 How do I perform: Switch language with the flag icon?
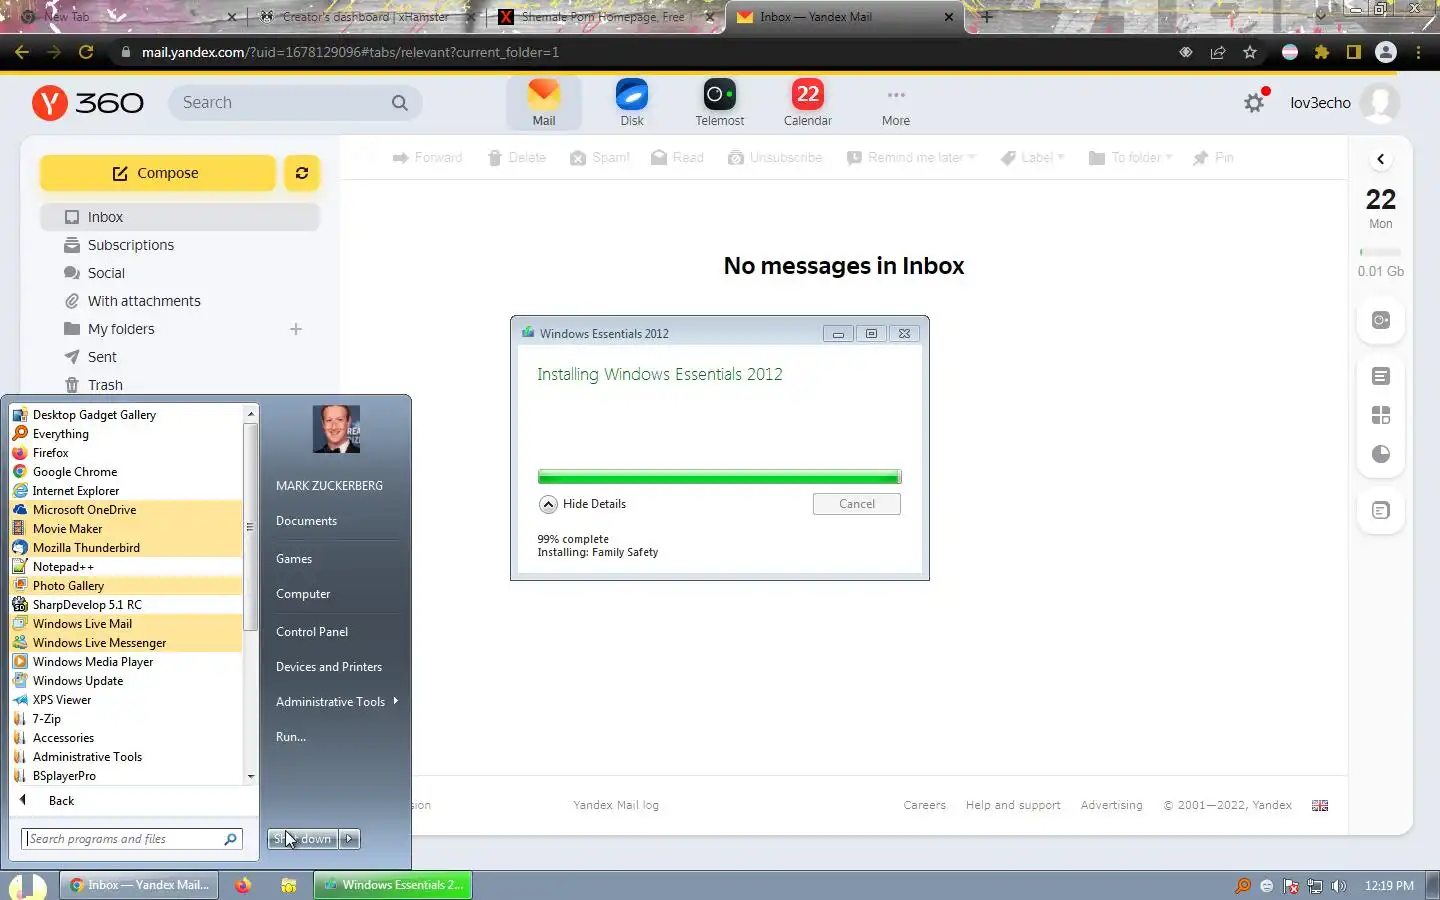(x=1320, y=805)
